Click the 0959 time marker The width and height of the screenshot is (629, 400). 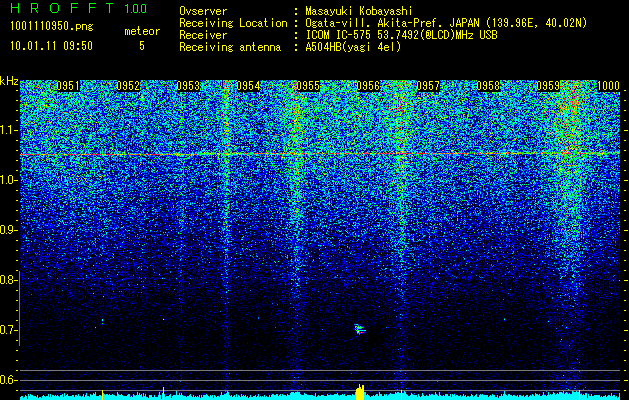click(548, 86)
